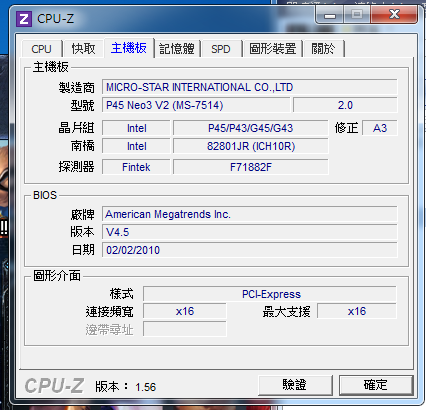
Task: Click the CPU-Z logo at bottom left
Action: 55,386
